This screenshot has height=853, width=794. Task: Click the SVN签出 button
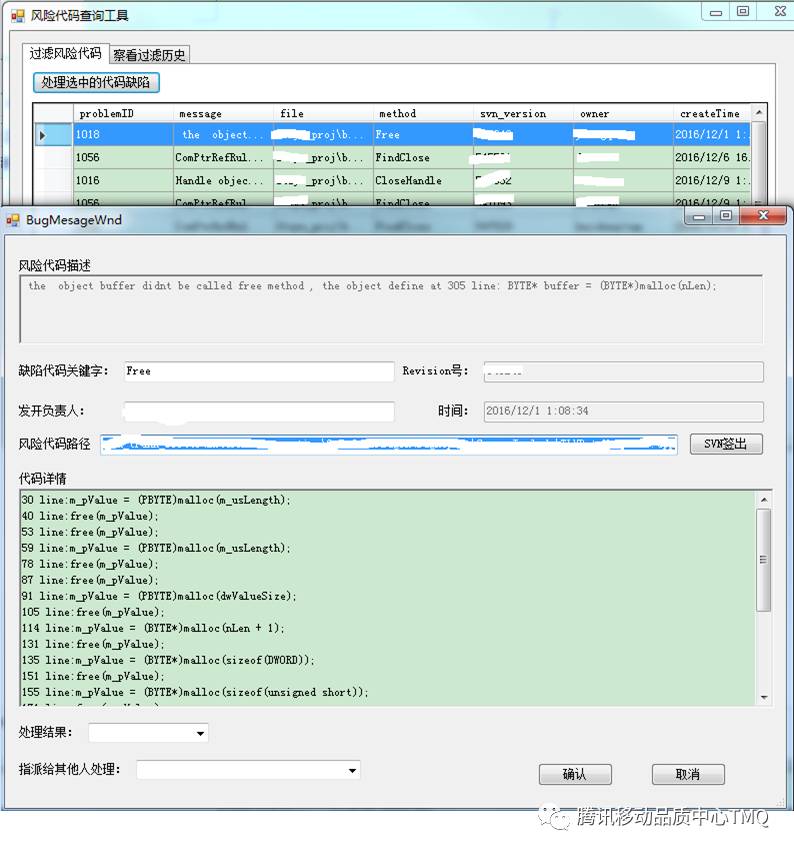click(726, 444)
